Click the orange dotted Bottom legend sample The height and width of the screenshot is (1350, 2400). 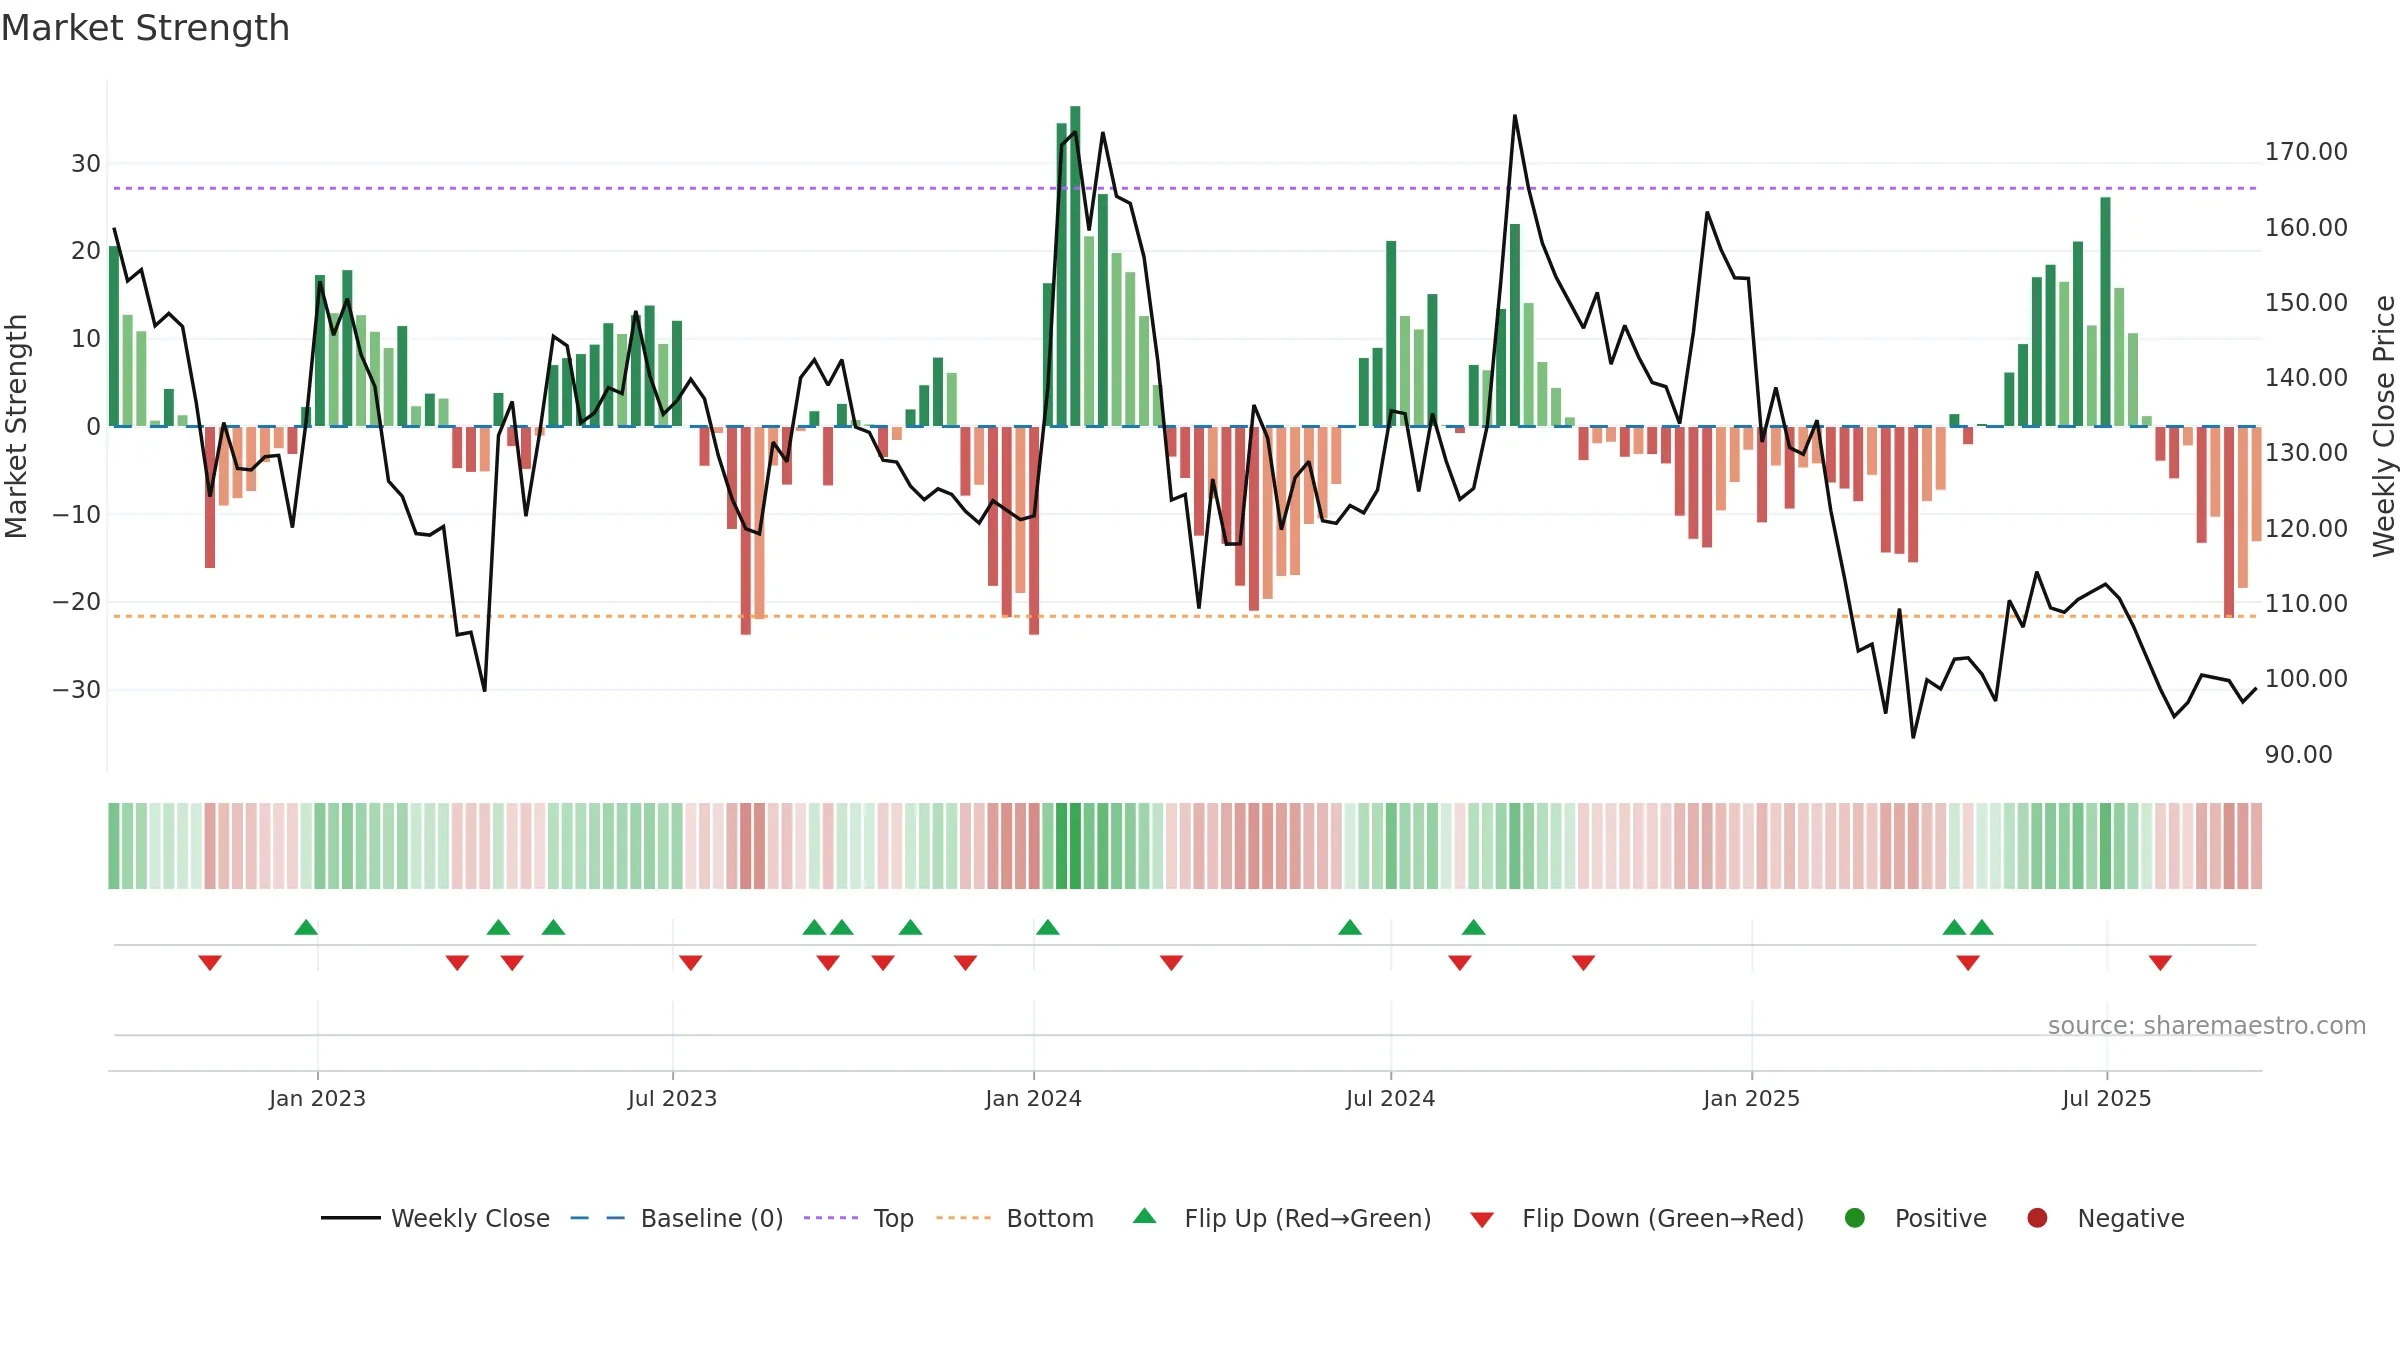point(964,1218)
